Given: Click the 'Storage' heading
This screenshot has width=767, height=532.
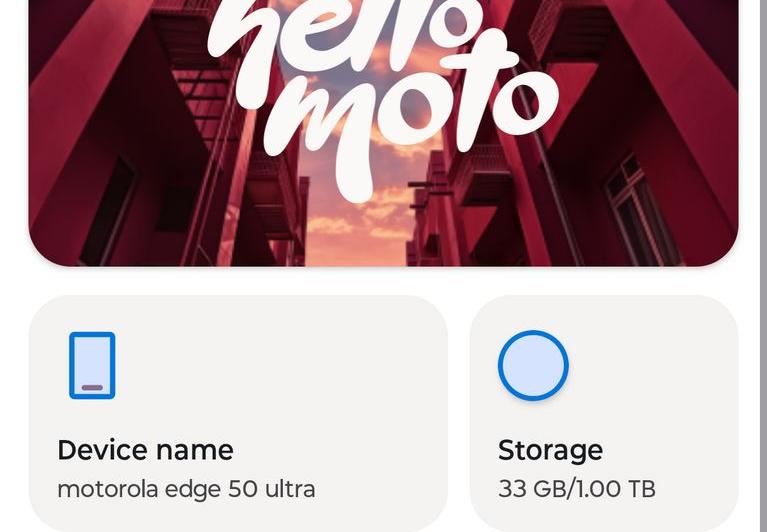Looking at the screenshot, I should point(550,450).
